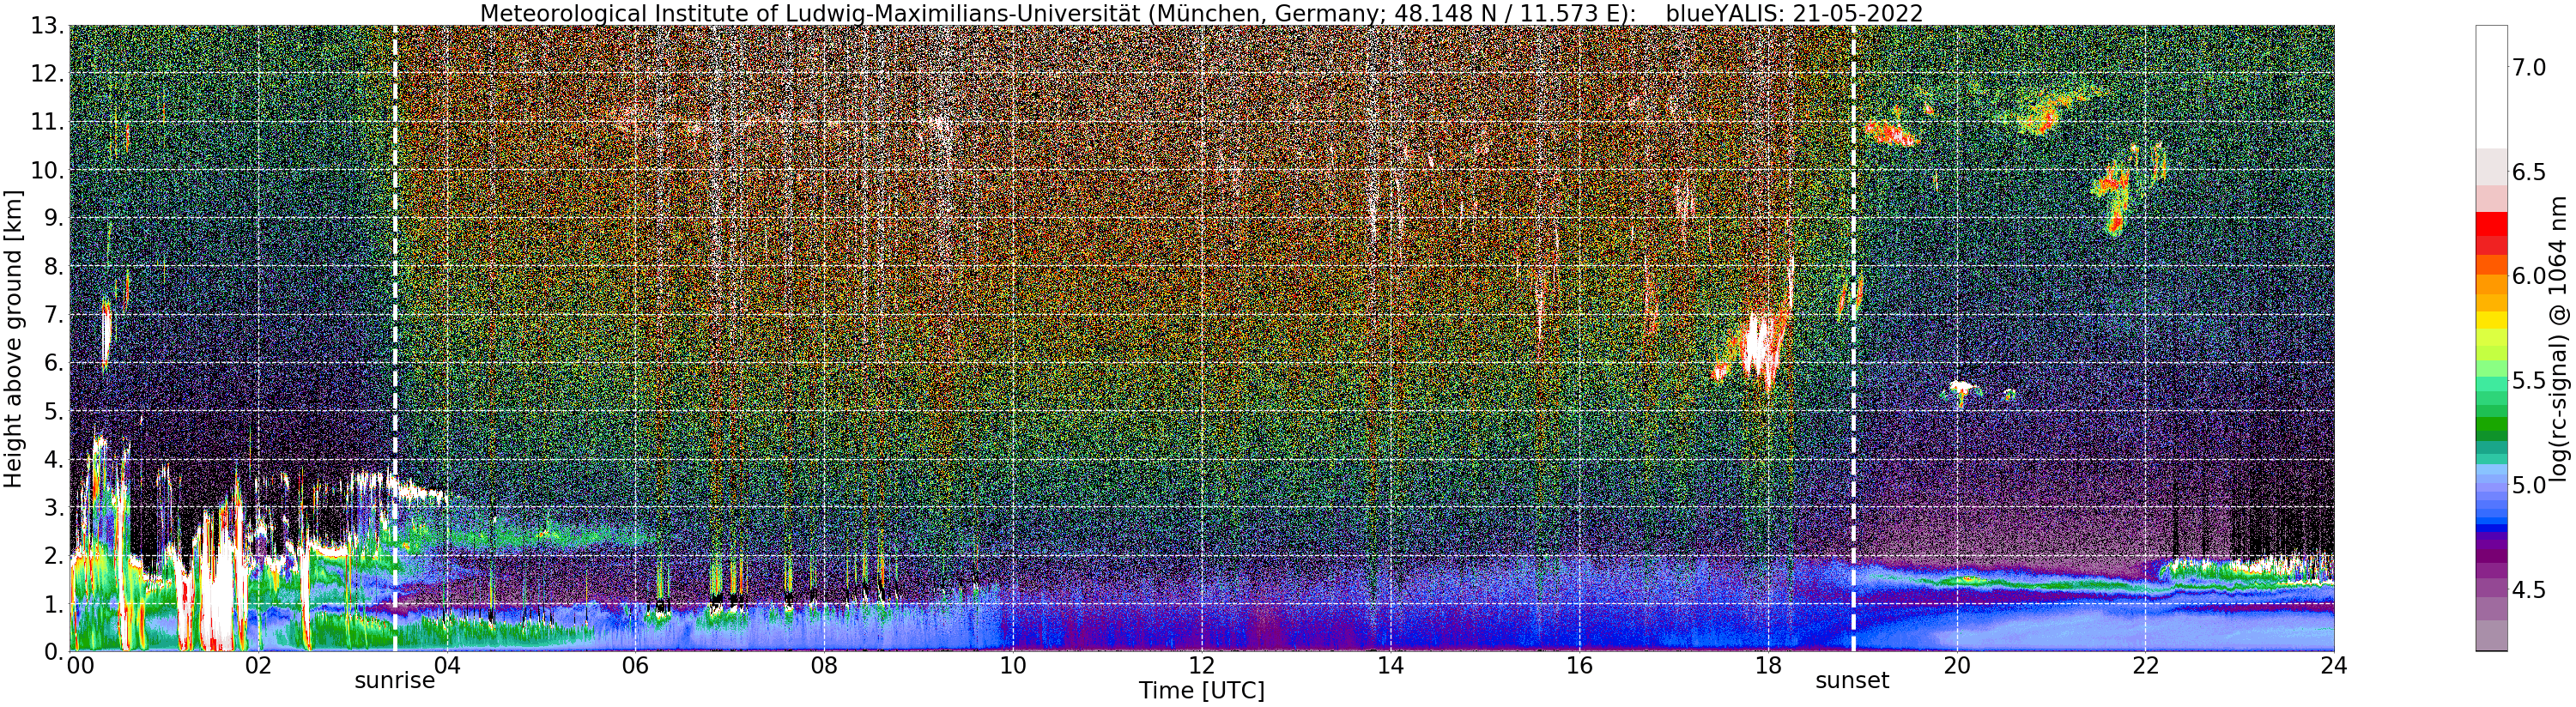Click the time tick label 12
Screen dimensions: 2576x707
click(x=1201, y=666)
